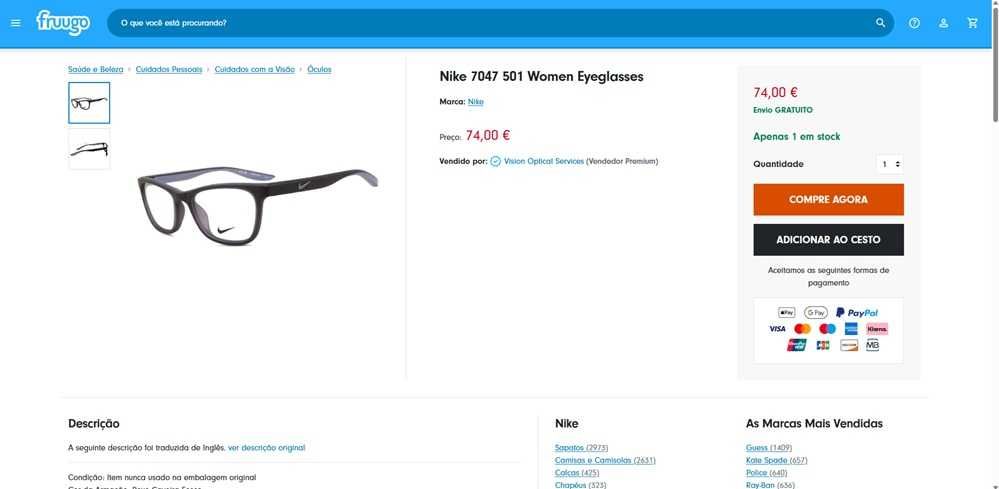Select the side view glasses thumbnail
Viewport: 999px width, 489px height.
(89, 149)
